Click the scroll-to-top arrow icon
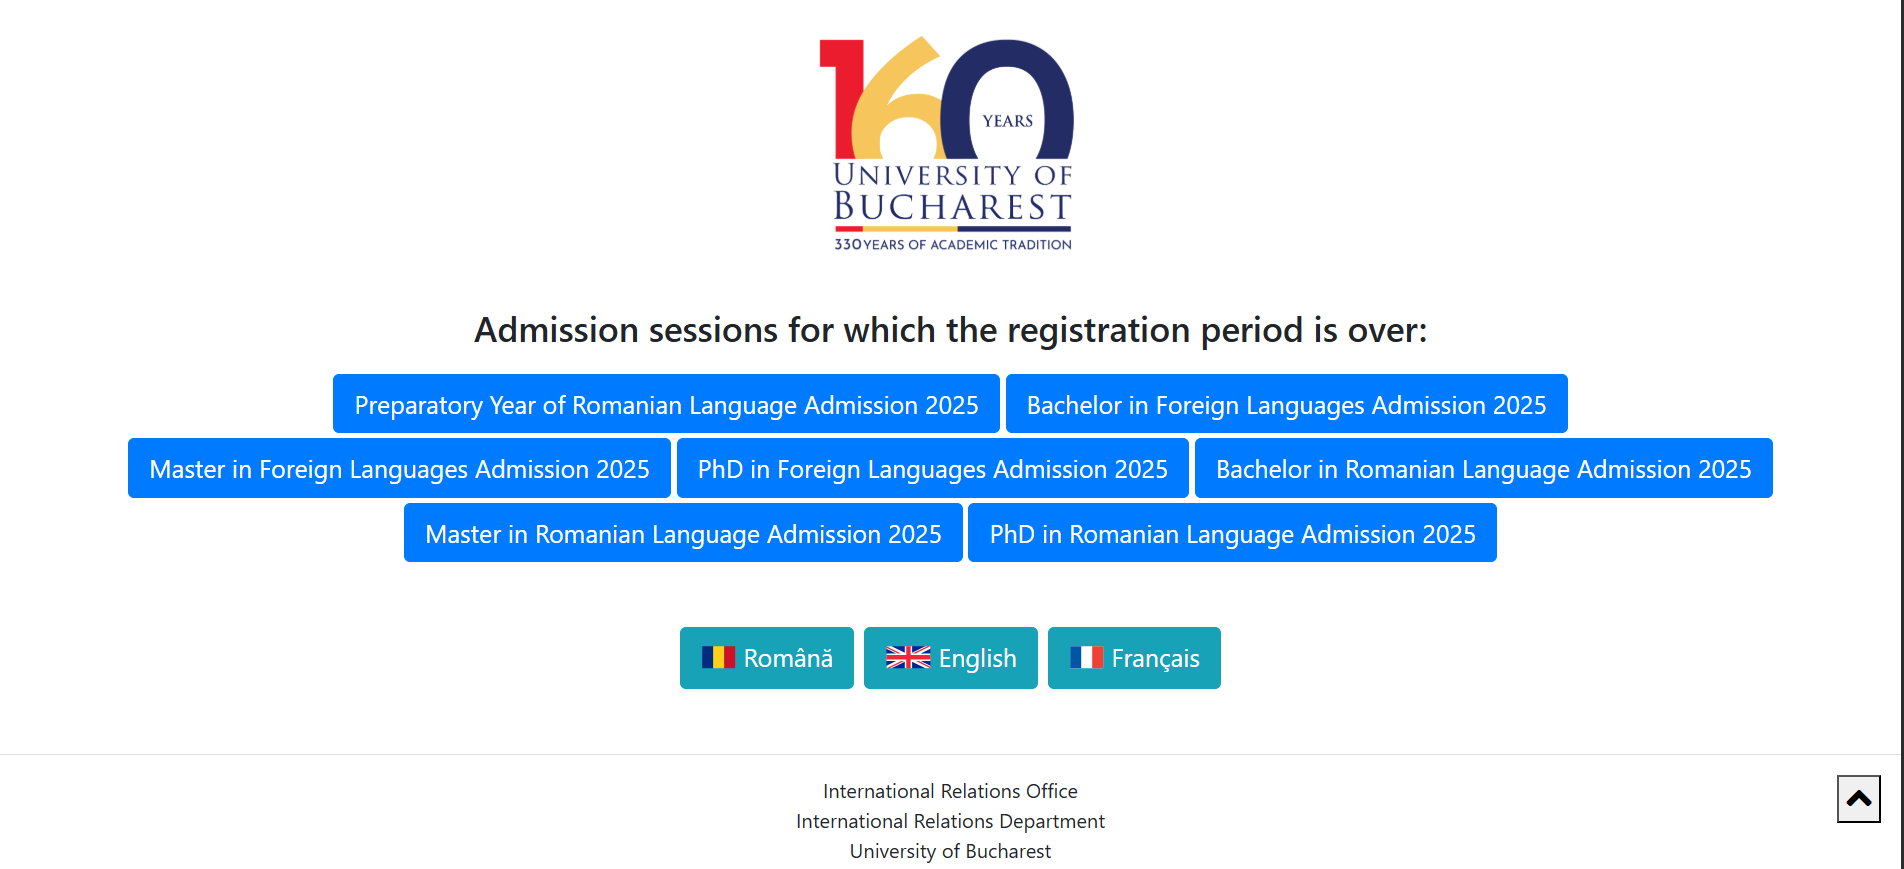 (x=1858, y=798)
